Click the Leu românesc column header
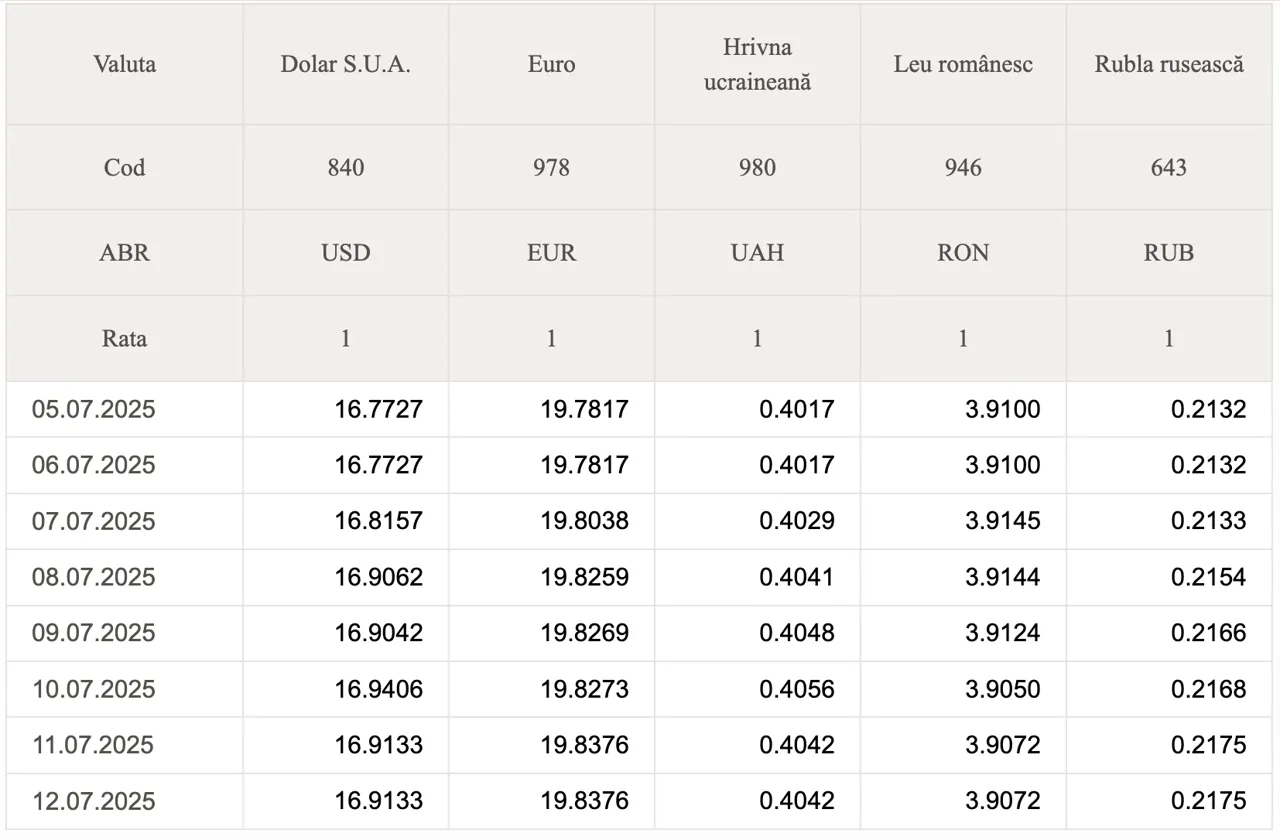 click(x=963, y=64)
